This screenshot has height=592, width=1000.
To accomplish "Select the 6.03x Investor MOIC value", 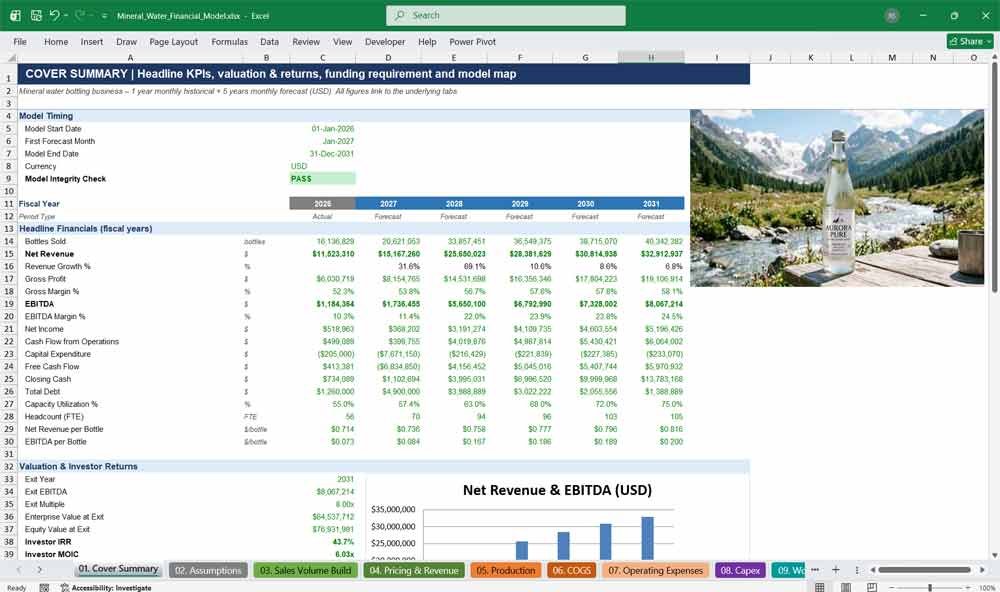I will point(344,554).
